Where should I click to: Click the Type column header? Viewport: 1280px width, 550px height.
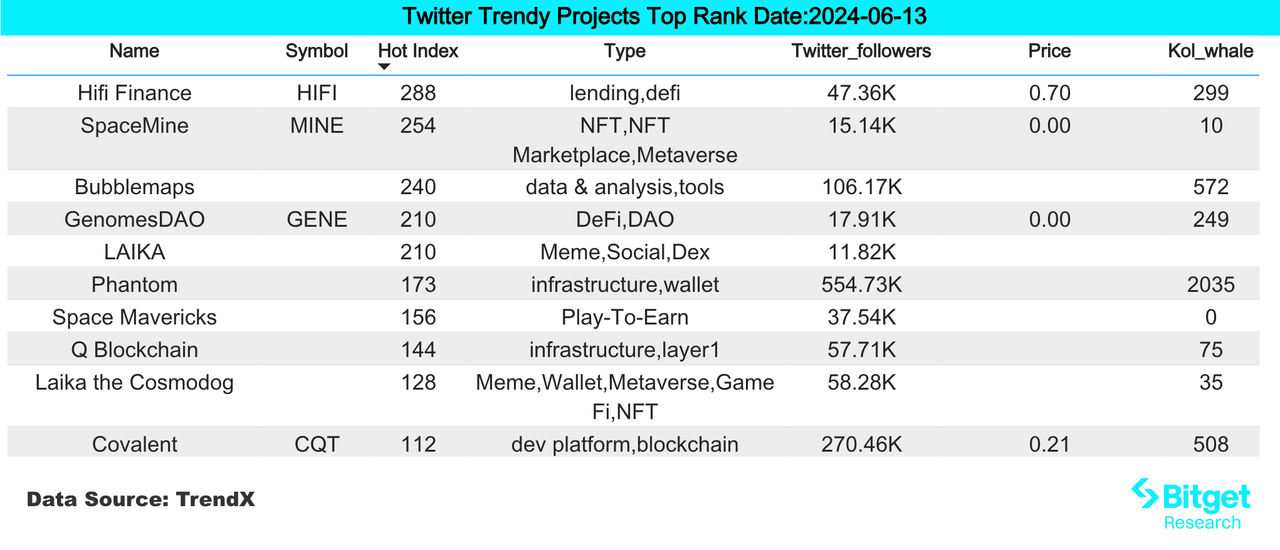pyautogui.click(x=625, y=51)
